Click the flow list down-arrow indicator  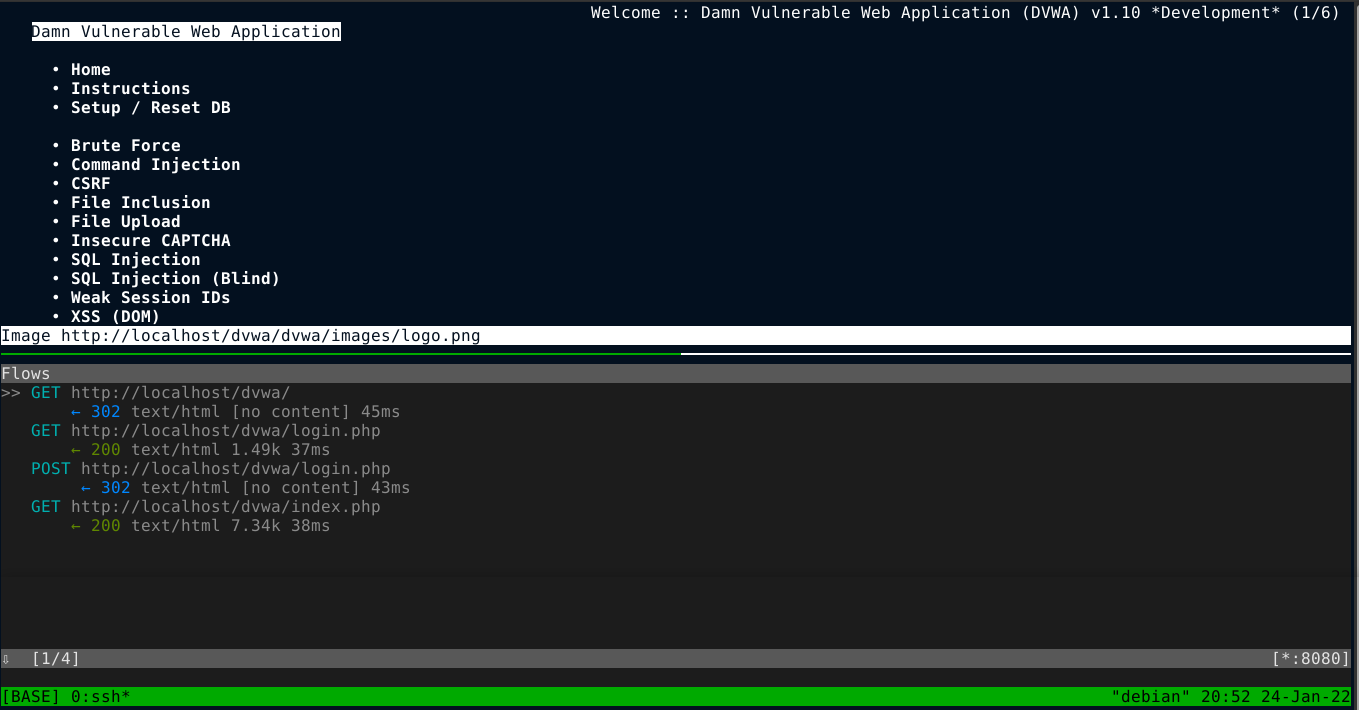point(6,659)
